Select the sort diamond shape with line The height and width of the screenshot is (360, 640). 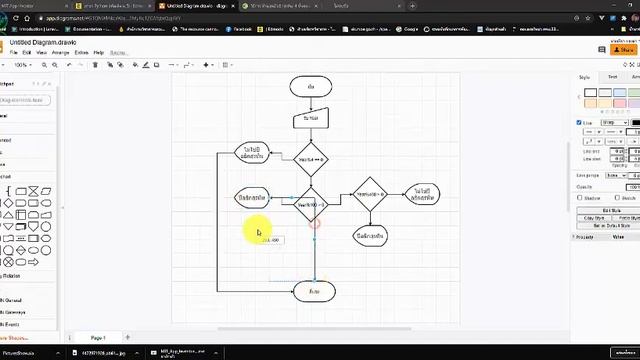click(x=21, y=250)
